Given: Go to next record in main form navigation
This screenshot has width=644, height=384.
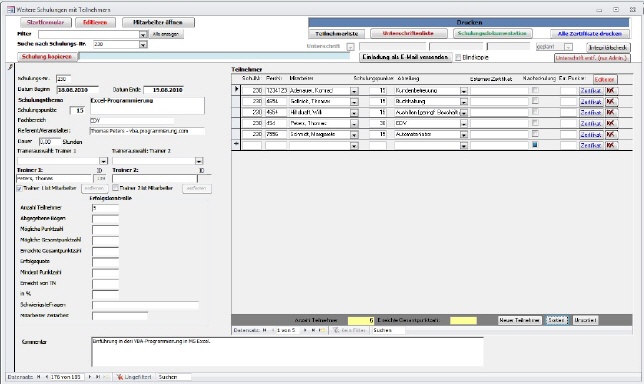Looking at the screenshot, I should coord(90,377).
